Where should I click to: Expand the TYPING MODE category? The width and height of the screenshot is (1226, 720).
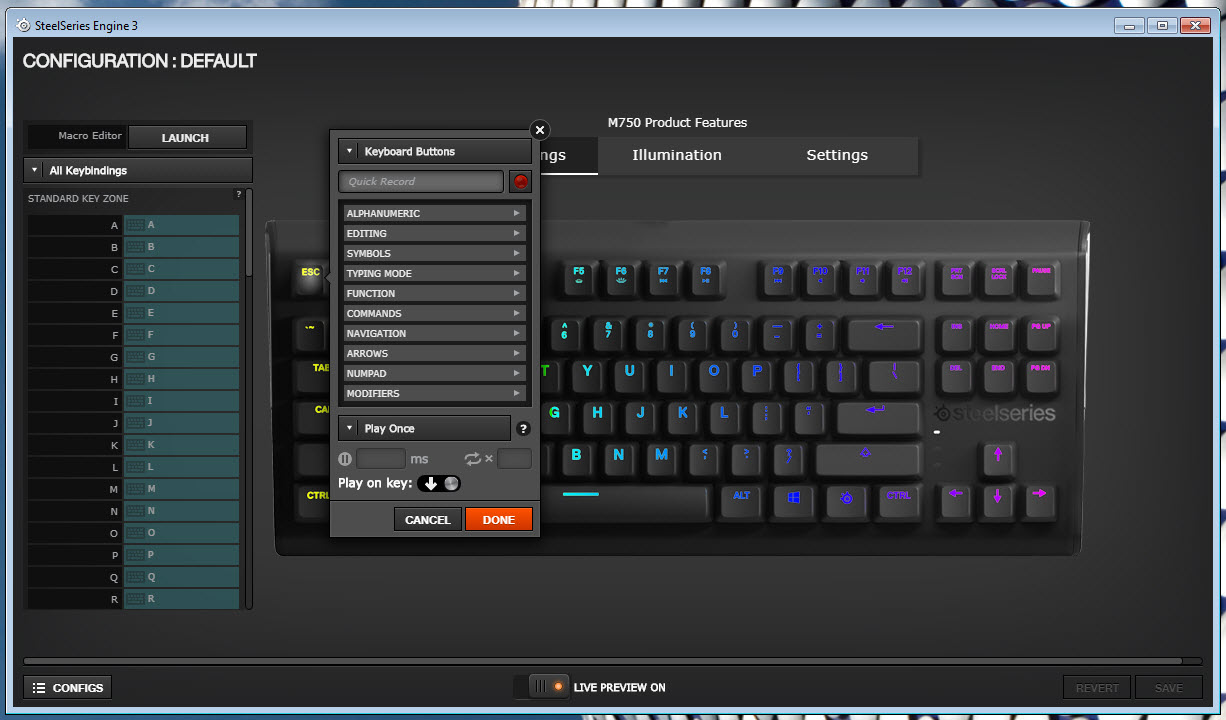coord(434,274)
